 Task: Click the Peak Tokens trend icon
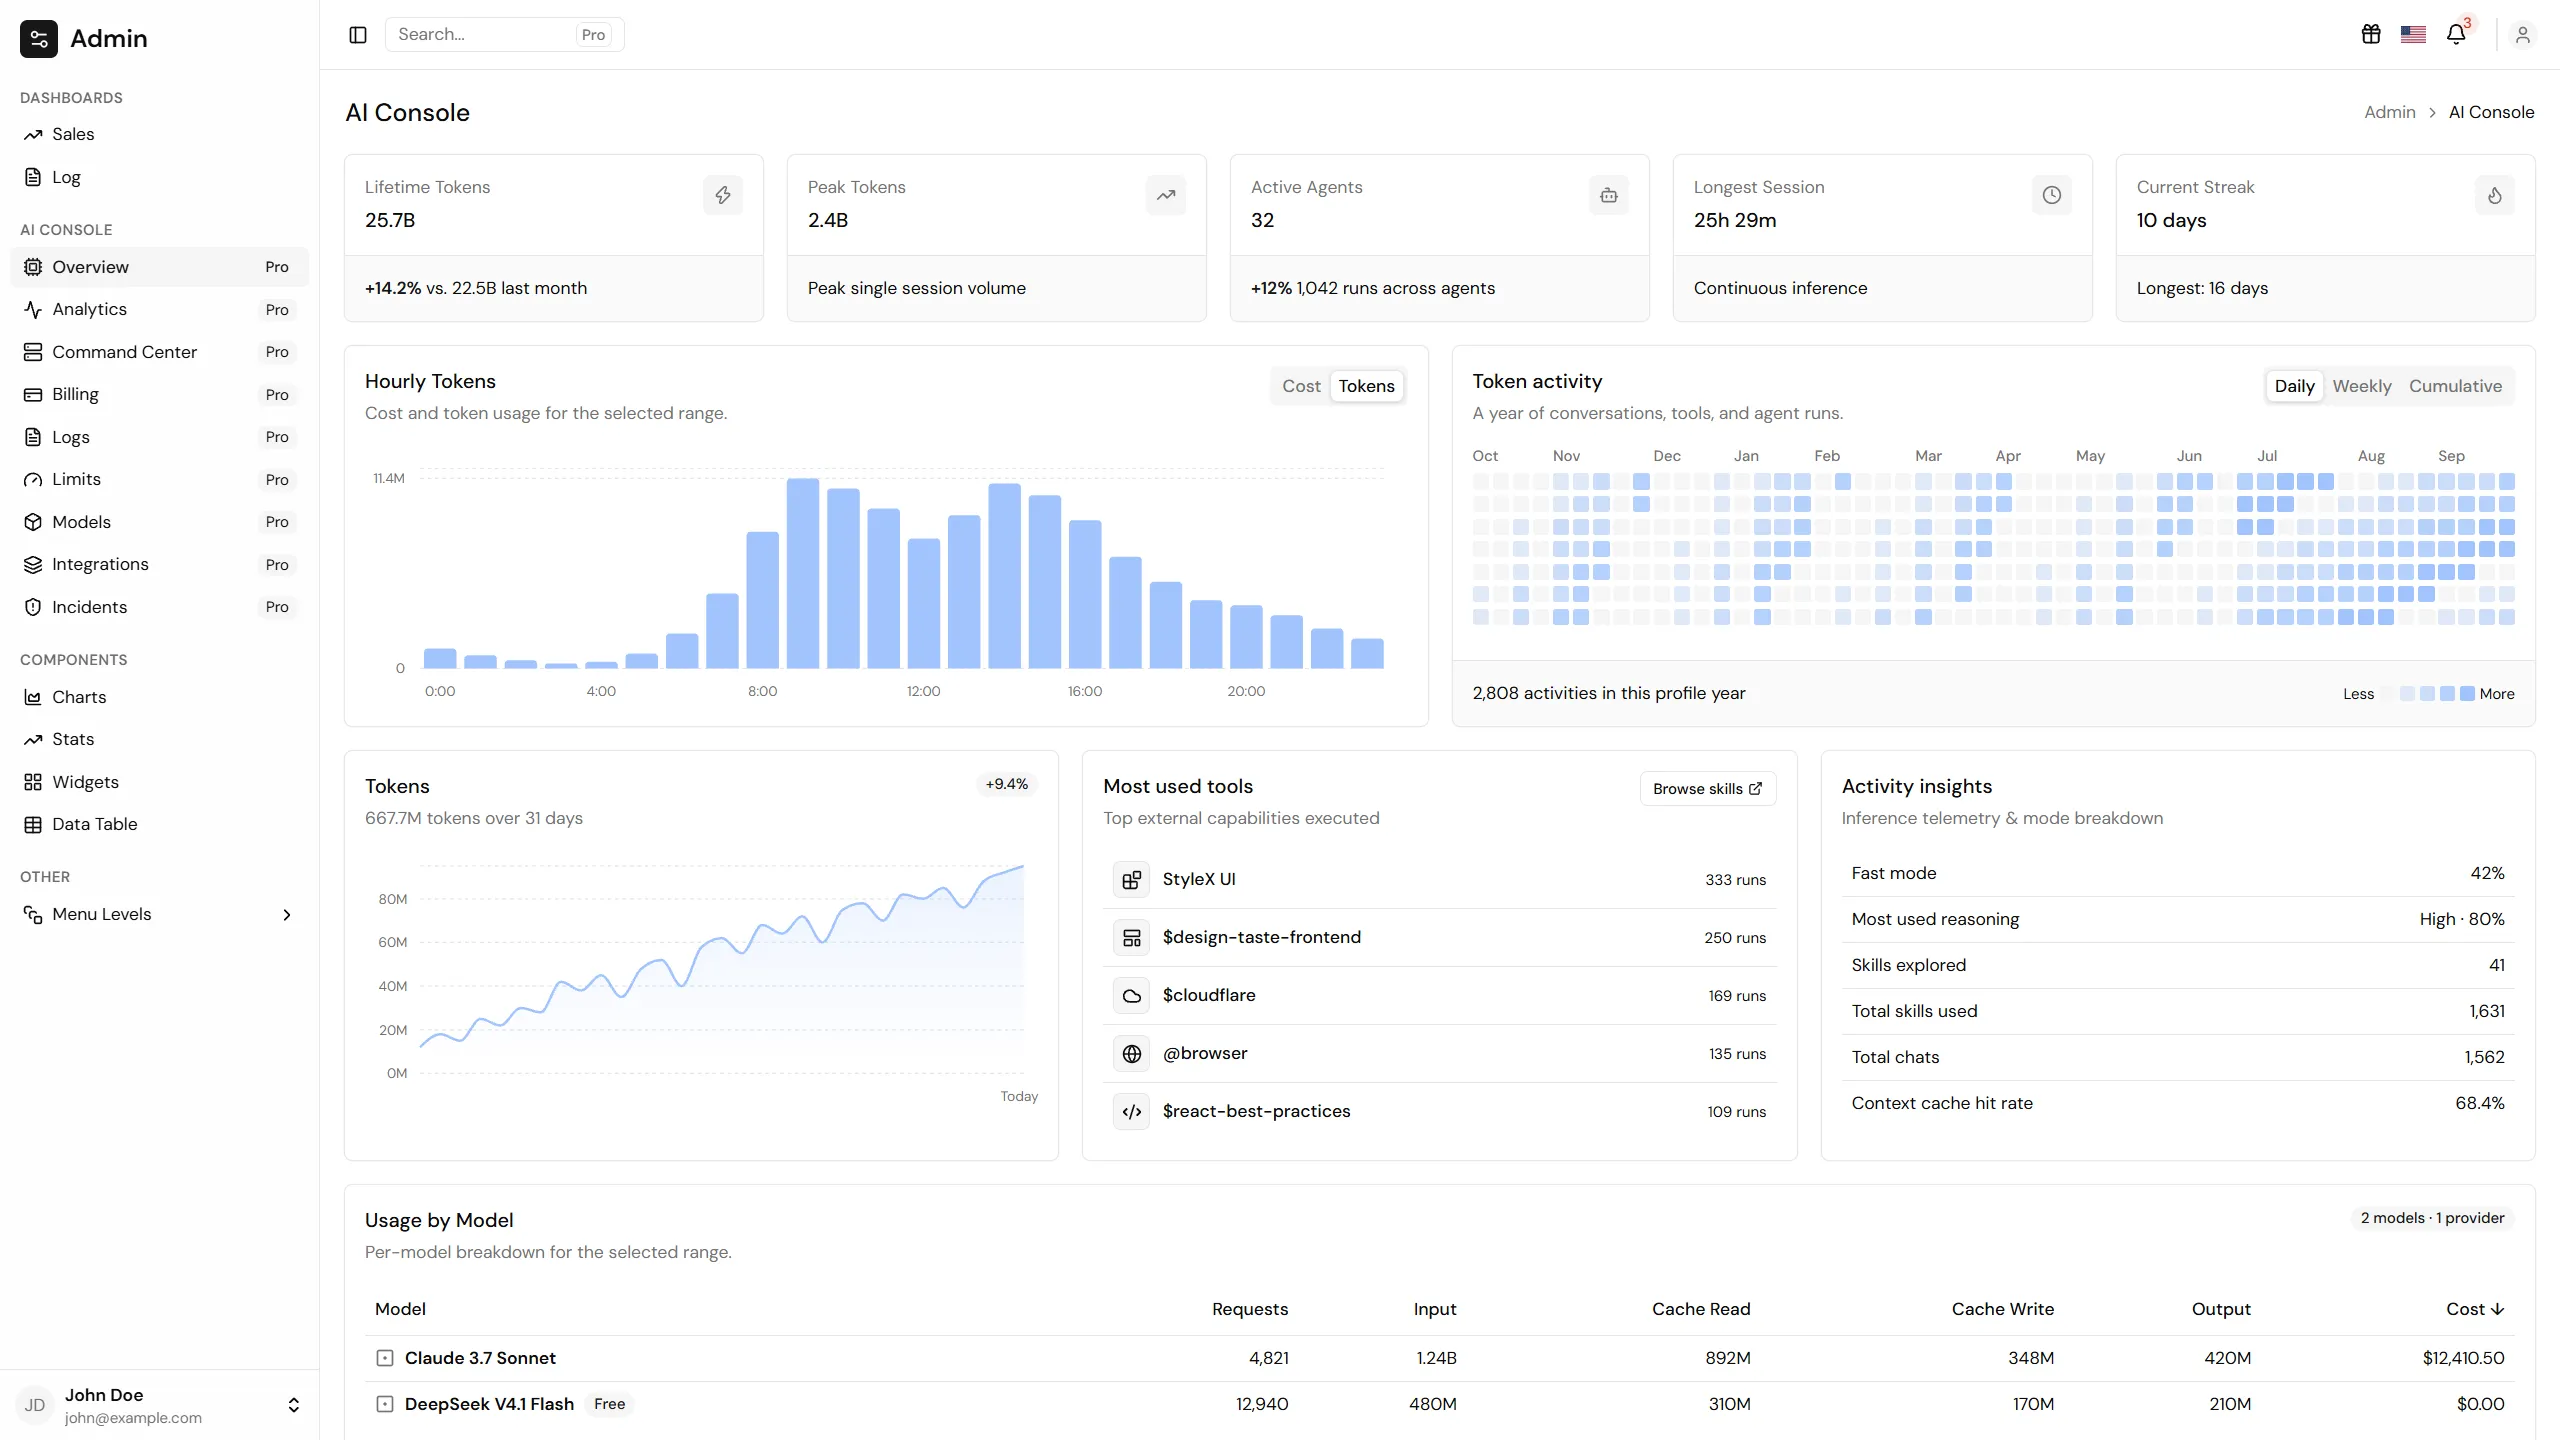(x=1166, y=195)
